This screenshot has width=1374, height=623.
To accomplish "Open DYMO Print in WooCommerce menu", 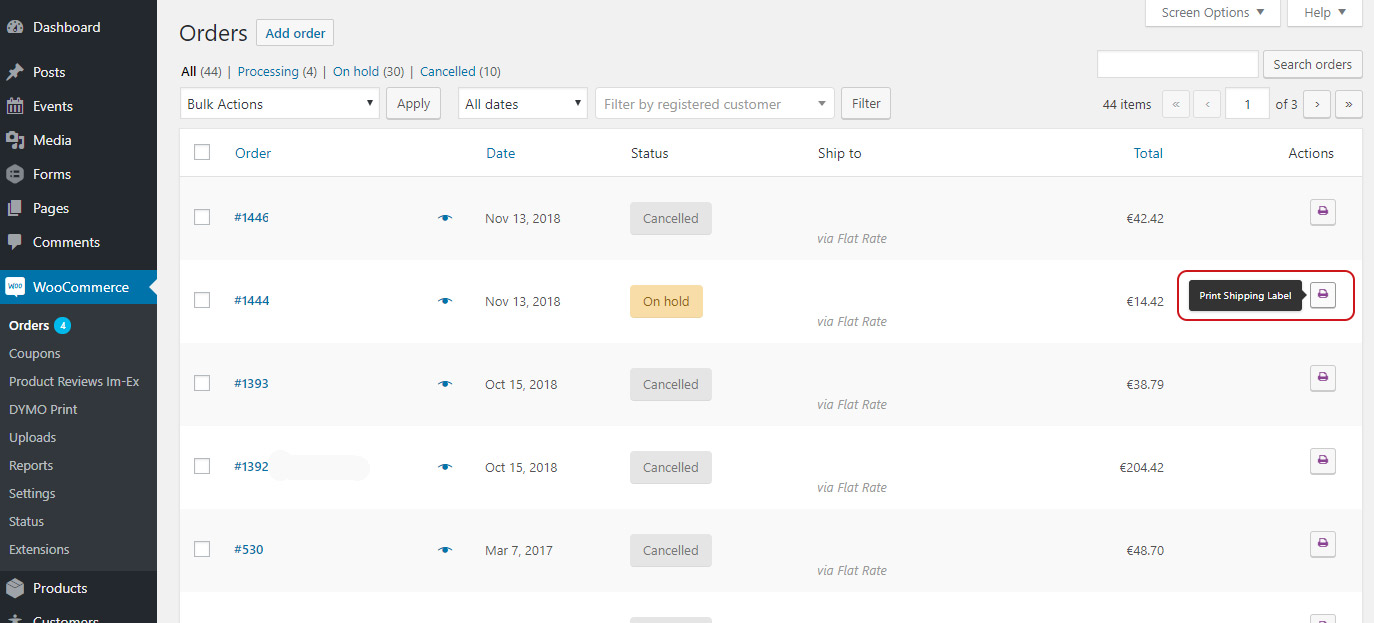I will (x=43, y=409).
